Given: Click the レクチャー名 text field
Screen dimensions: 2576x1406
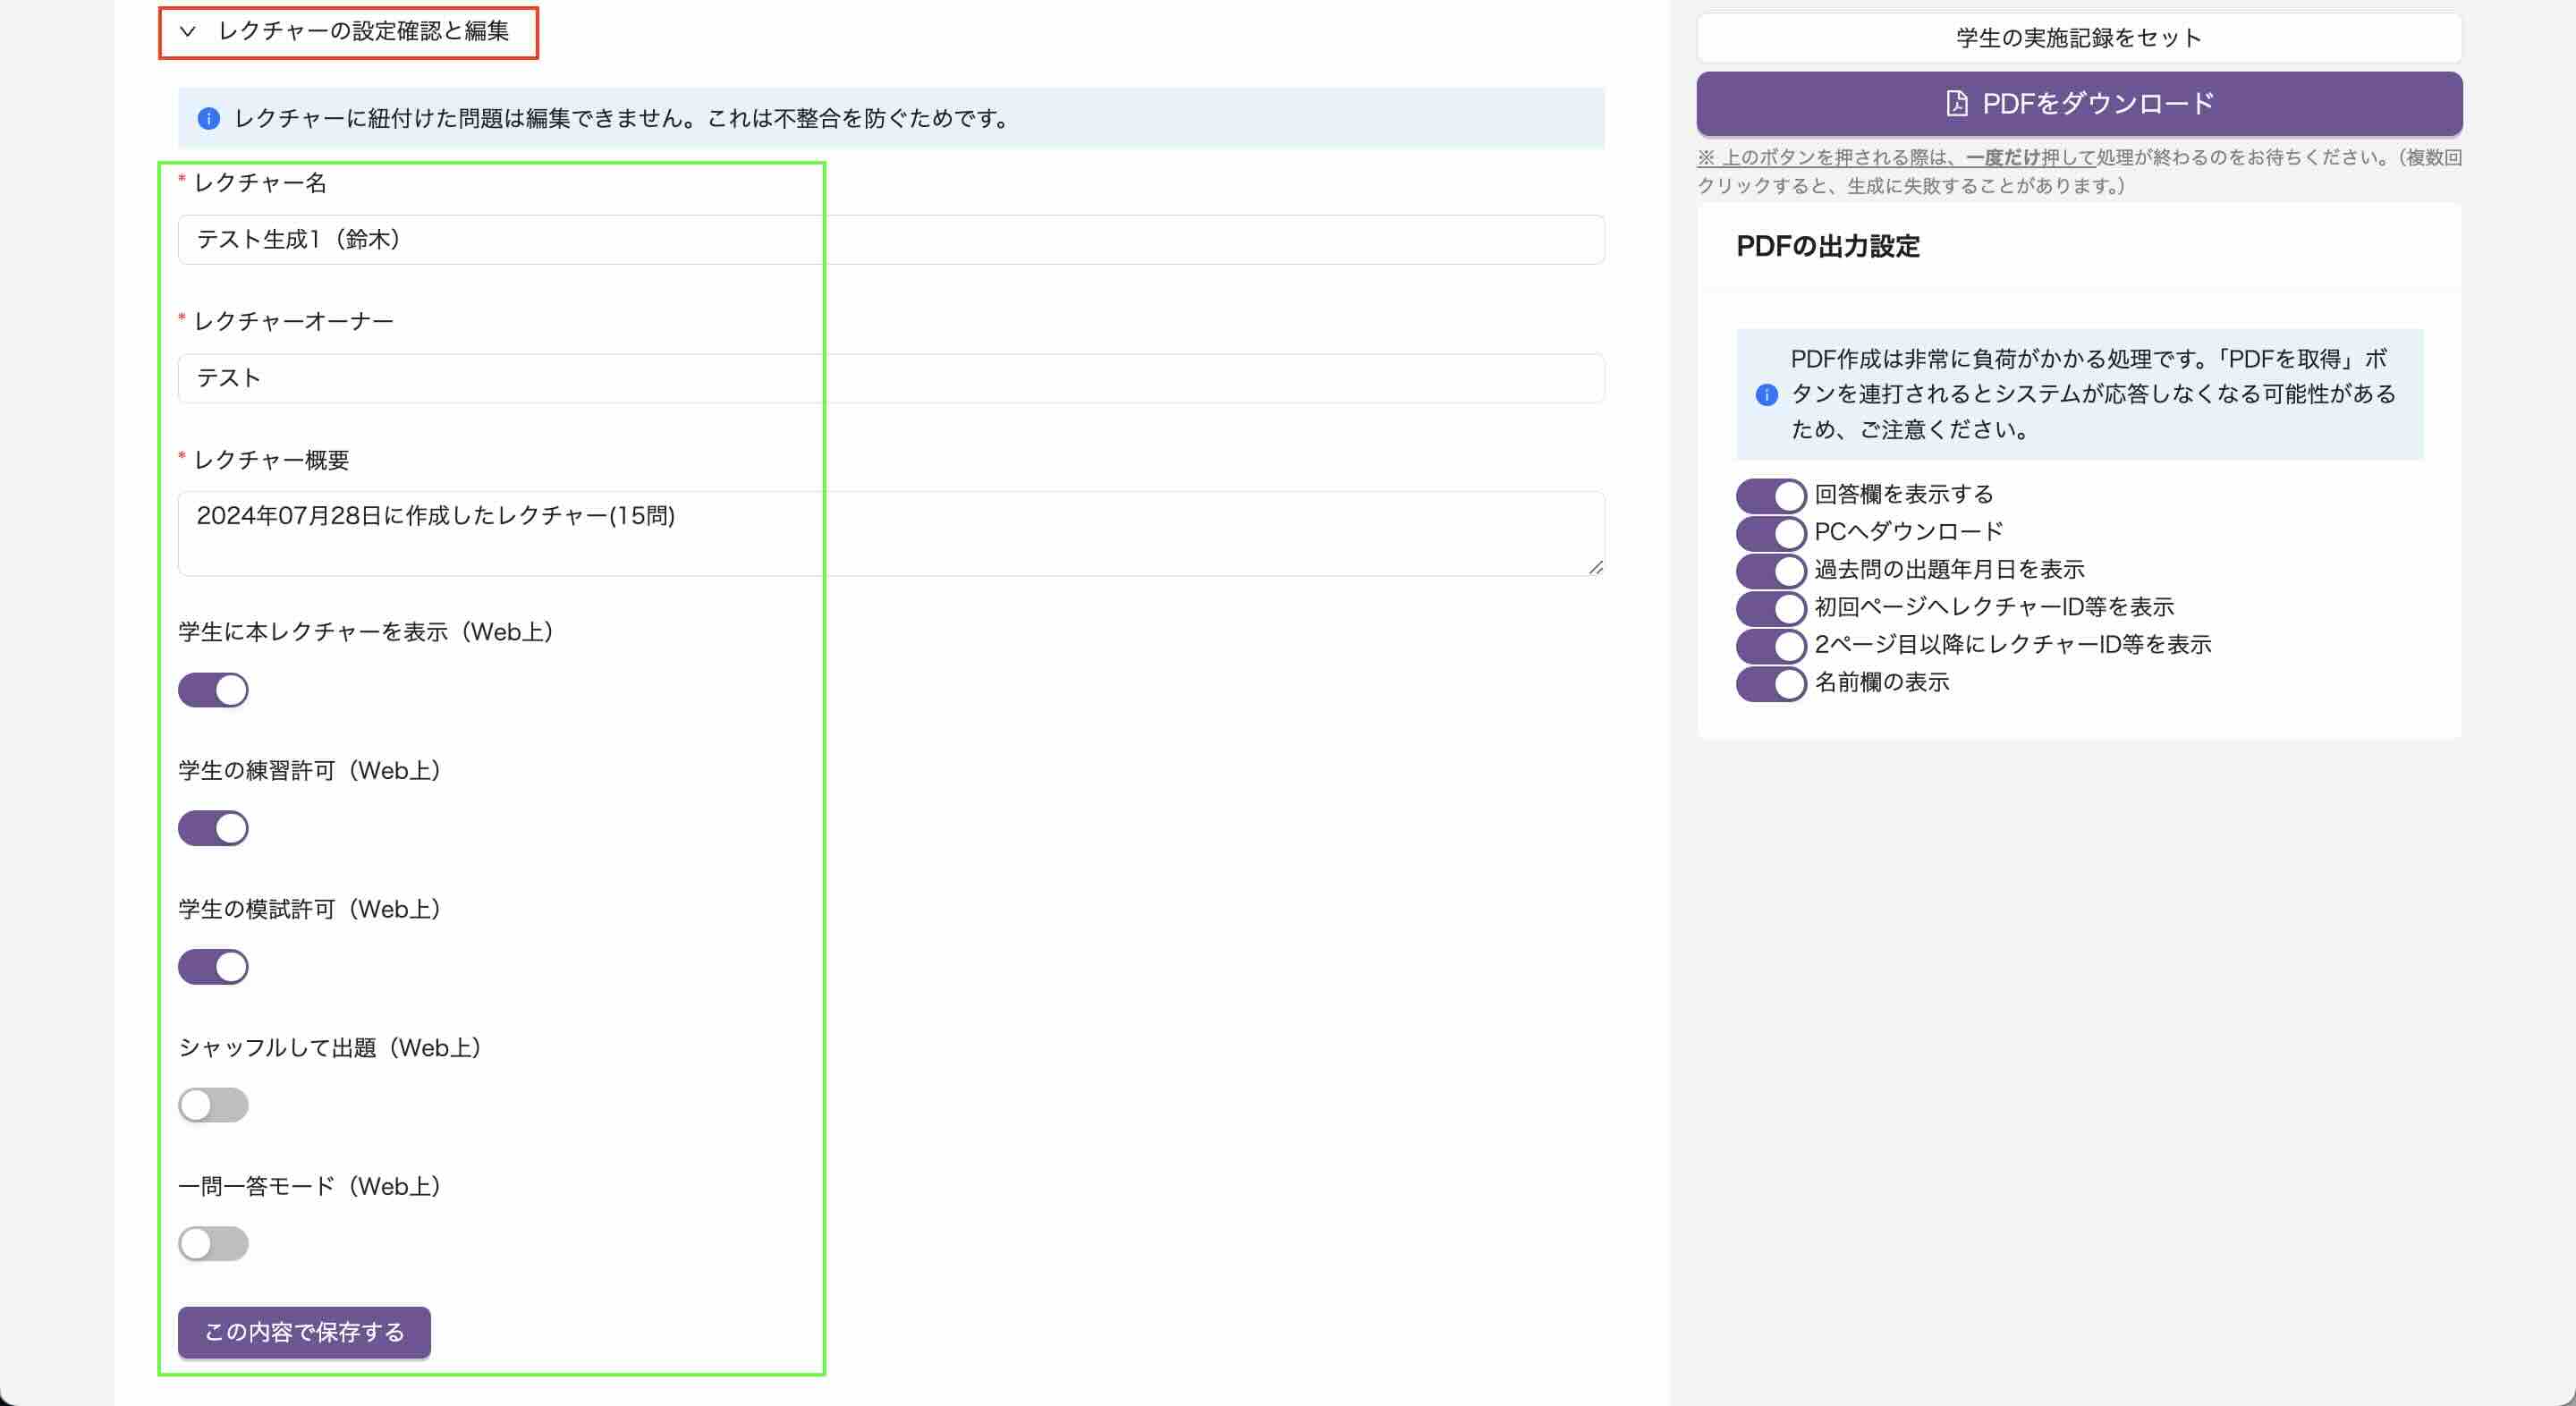Looking at the screenshot, I should pos(890,239).
